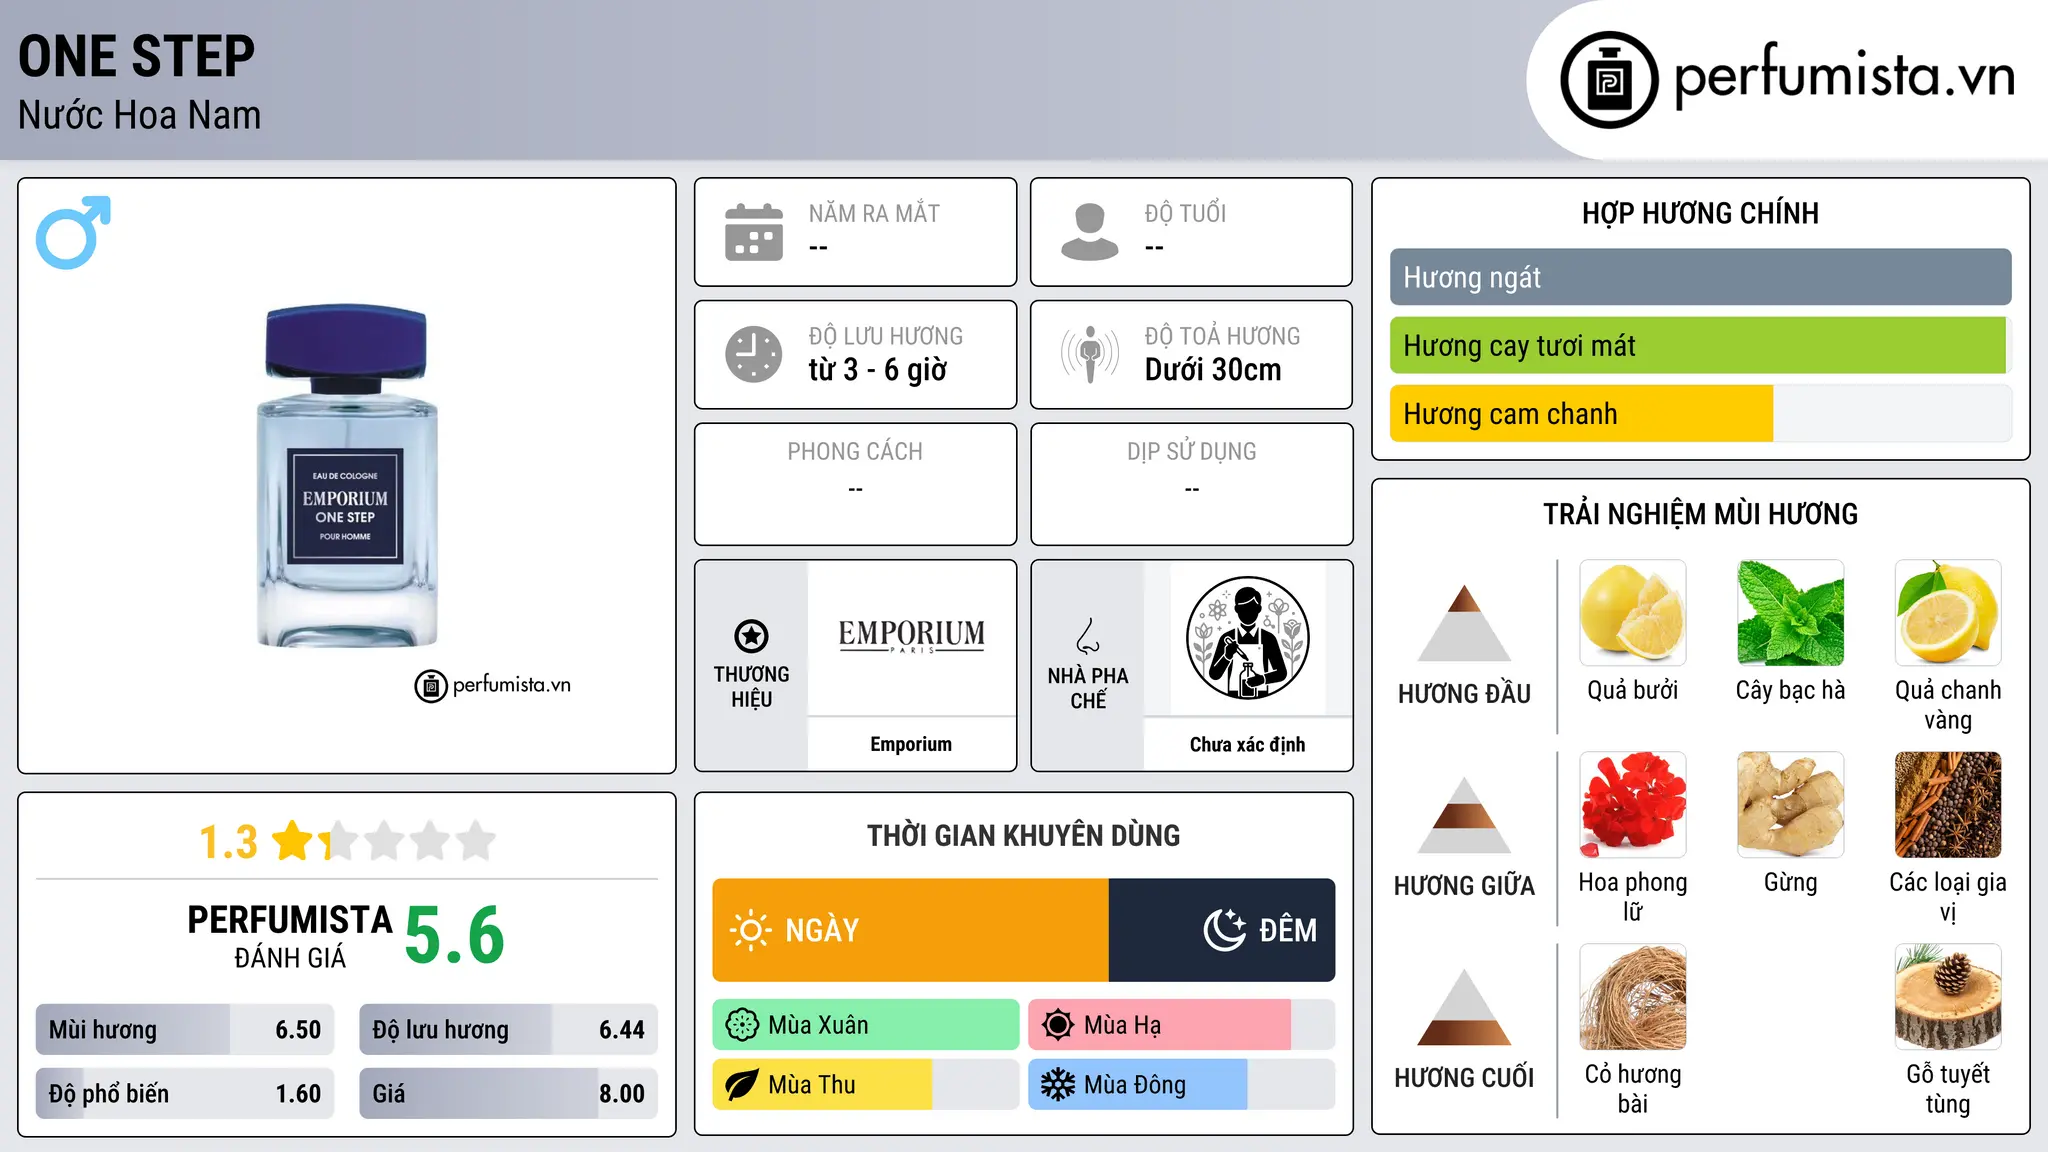Click the sun icon next to Mùa Hạ

coord(1058,1025)
